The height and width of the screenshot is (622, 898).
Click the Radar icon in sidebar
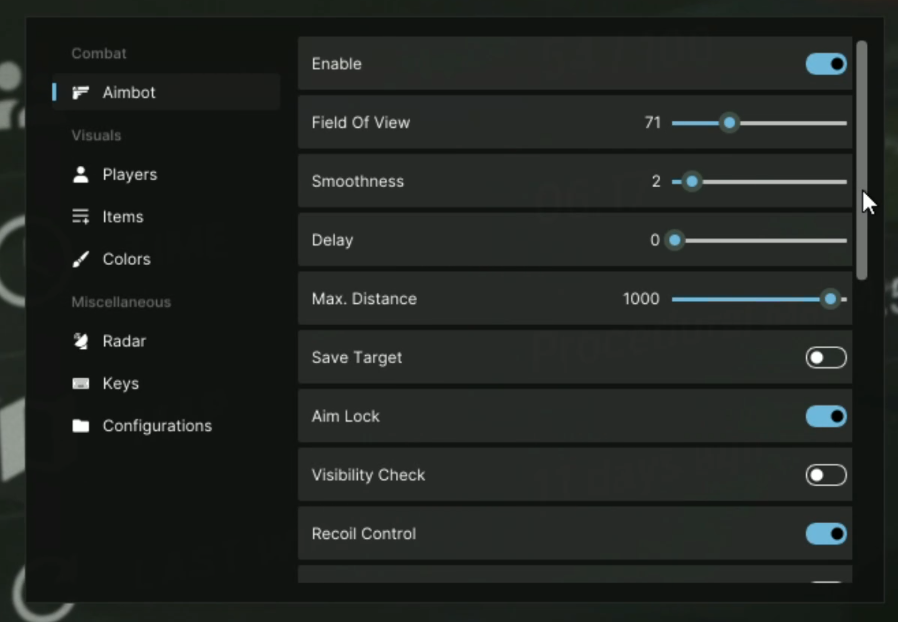coord(81,341)
